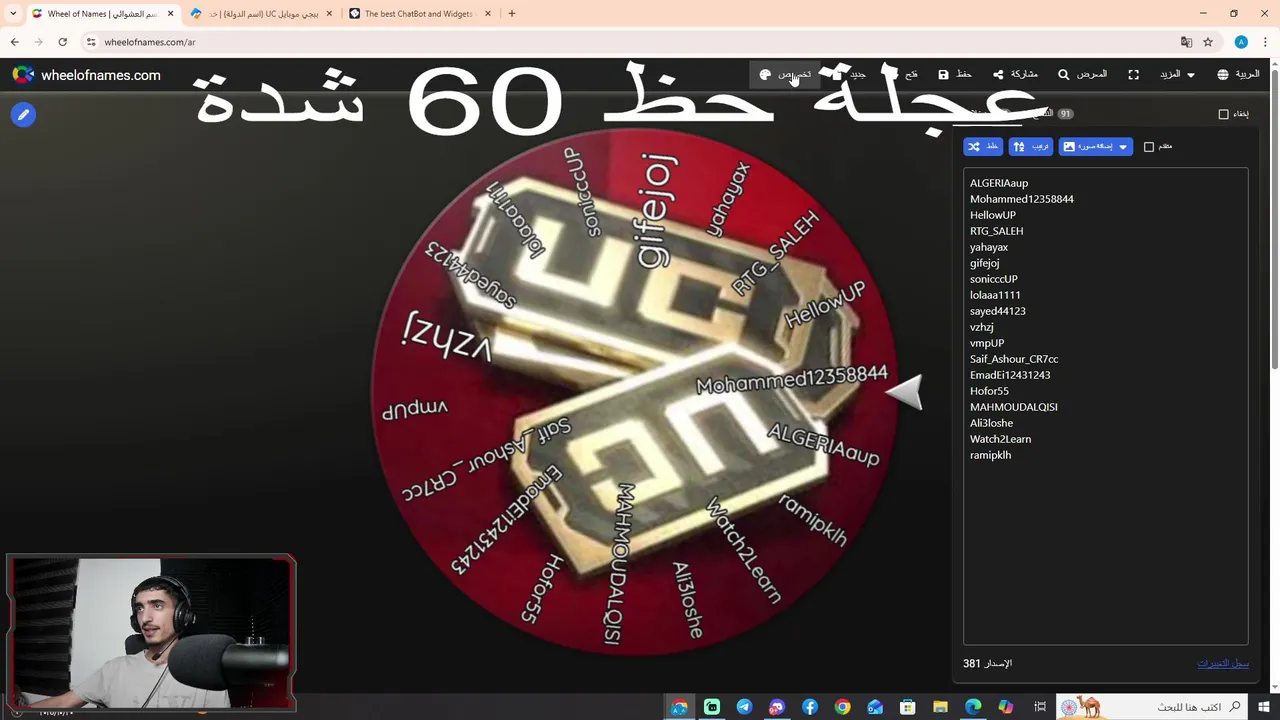The height and width of the screenshot is (720, 1280).
Task: Open the tab search dropdown arrow
Action: click(x=13, y=14)
